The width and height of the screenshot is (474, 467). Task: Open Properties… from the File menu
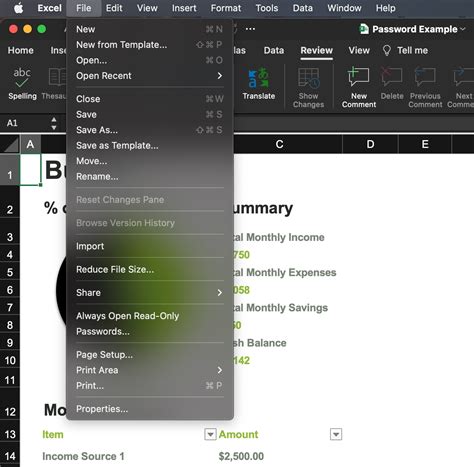click(150, 409)
